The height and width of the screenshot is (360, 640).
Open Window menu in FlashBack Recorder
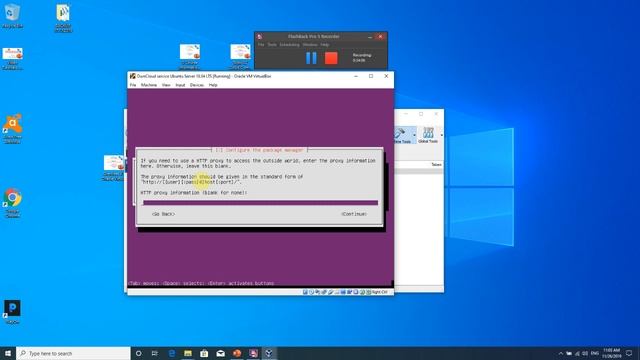(310, 44)
